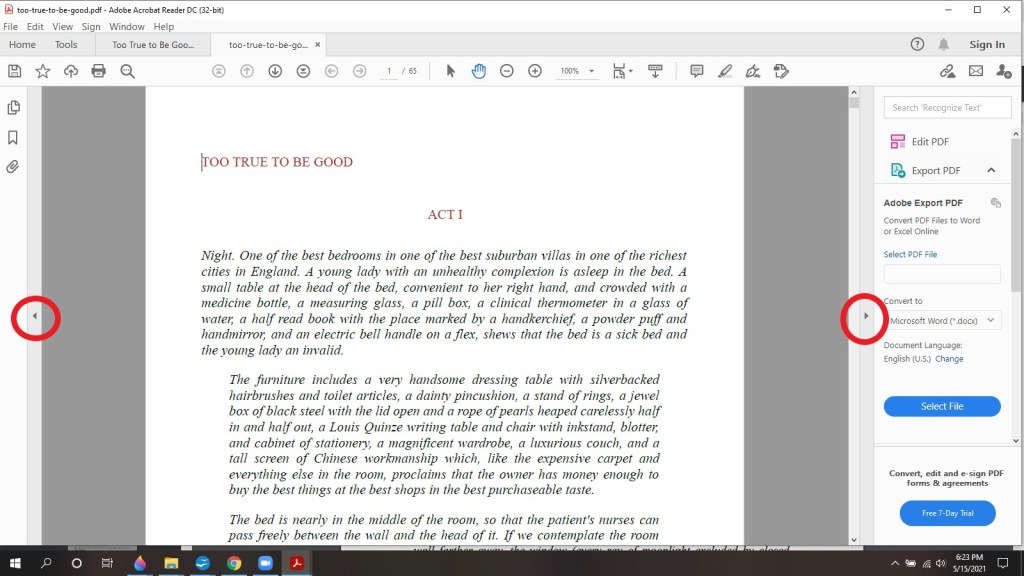The height and width of the screenshot is (576, 1024).
Task: Open the View menu
Action: [62, 27]
